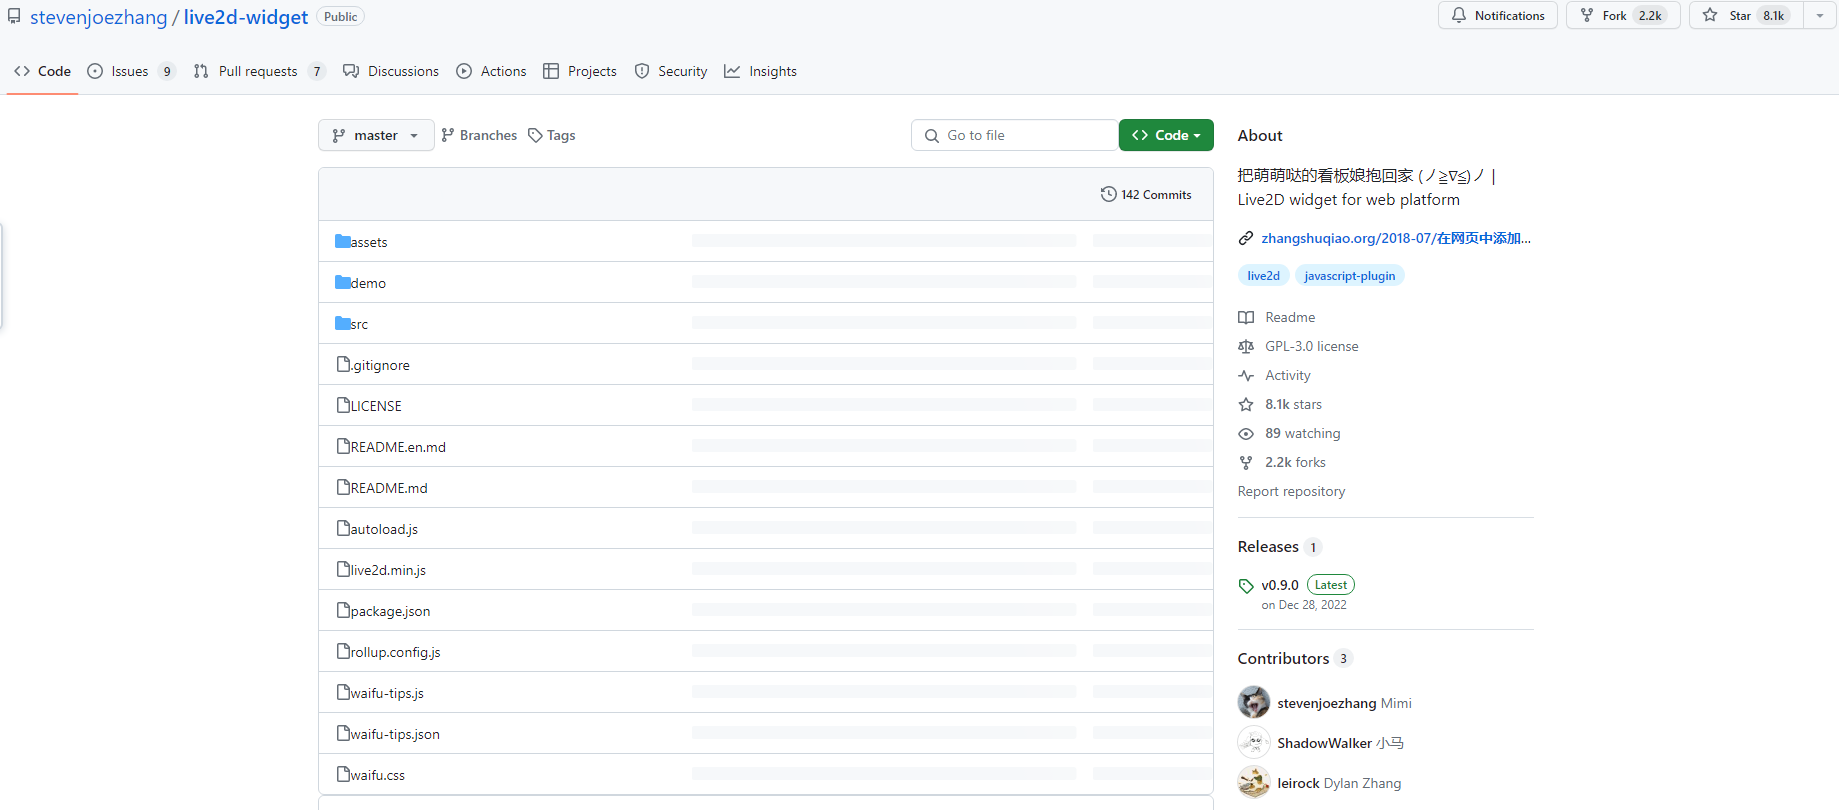Click the LICENSE file icon
The width and height of the screenshot is (1839, 810).
click(x=343, y=405)
